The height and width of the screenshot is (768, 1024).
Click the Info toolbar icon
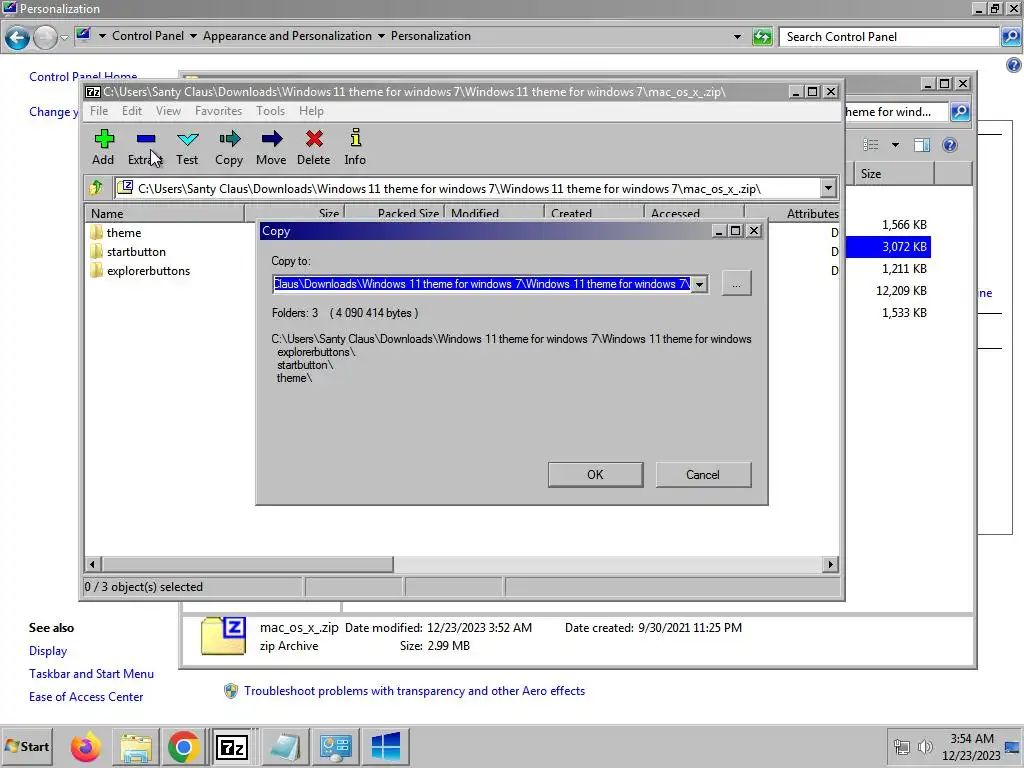point(355,147)
